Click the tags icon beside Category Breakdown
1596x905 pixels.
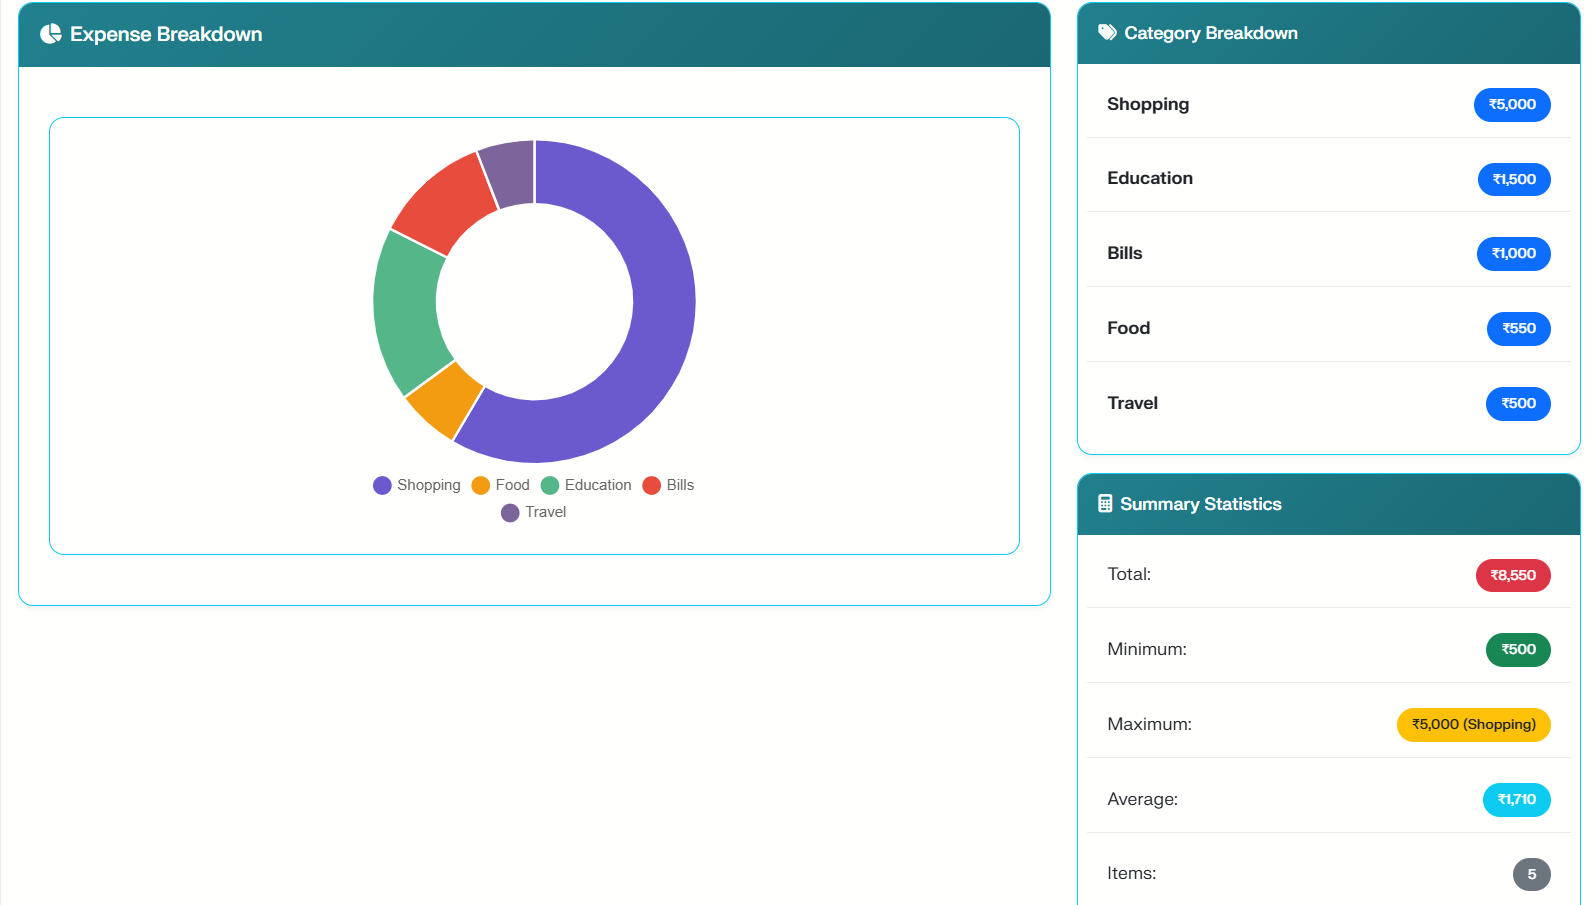coord(1107,33)
